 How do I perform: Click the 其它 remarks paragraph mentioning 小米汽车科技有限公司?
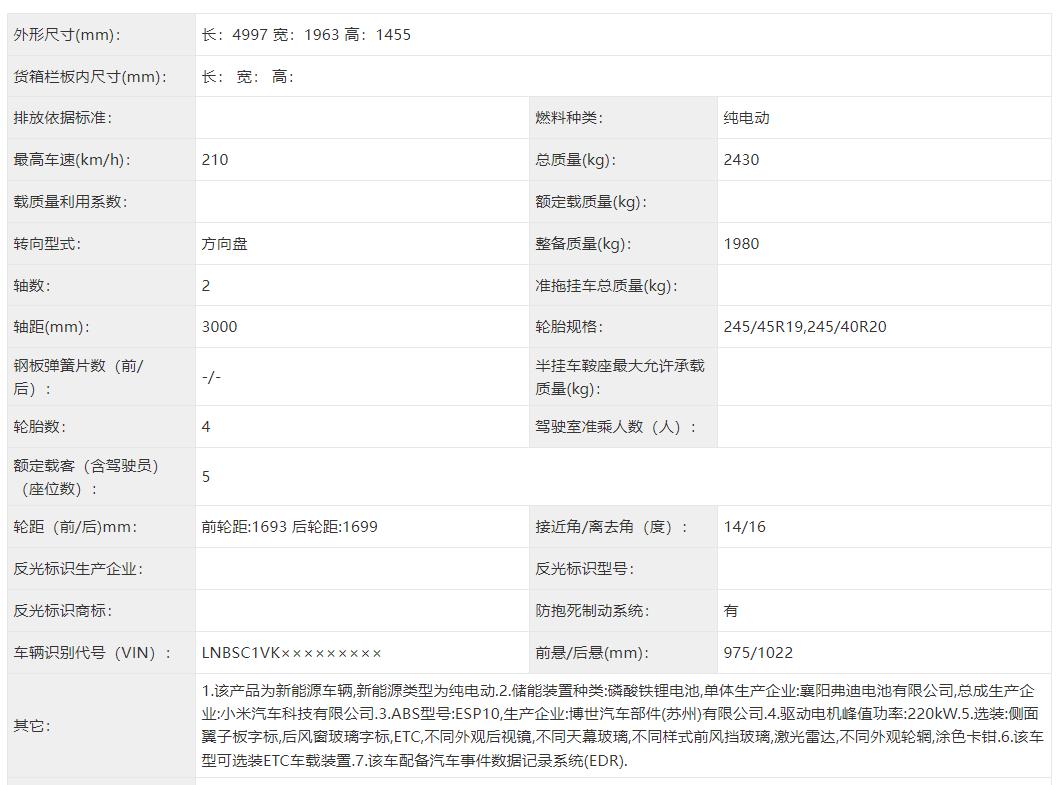tap(615, 728)
